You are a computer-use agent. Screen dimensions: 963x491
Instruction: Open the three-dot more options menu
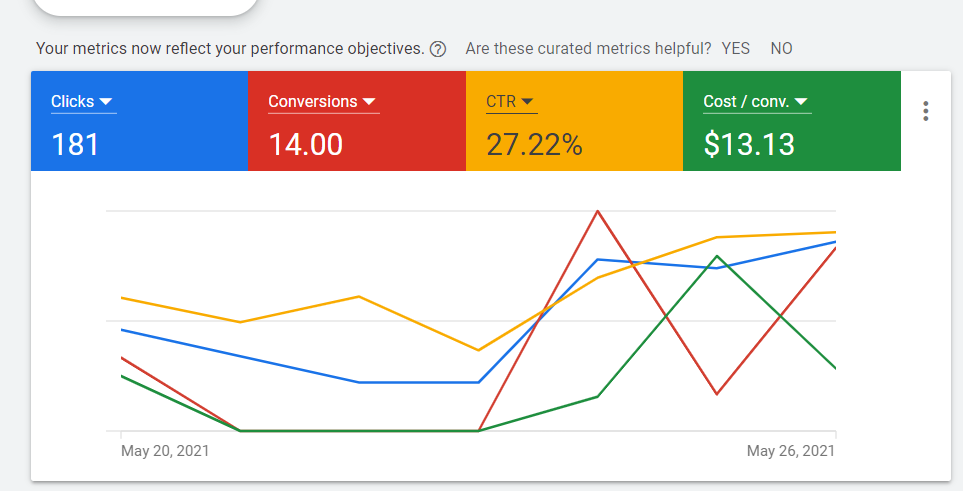click(x=926, y=111)
